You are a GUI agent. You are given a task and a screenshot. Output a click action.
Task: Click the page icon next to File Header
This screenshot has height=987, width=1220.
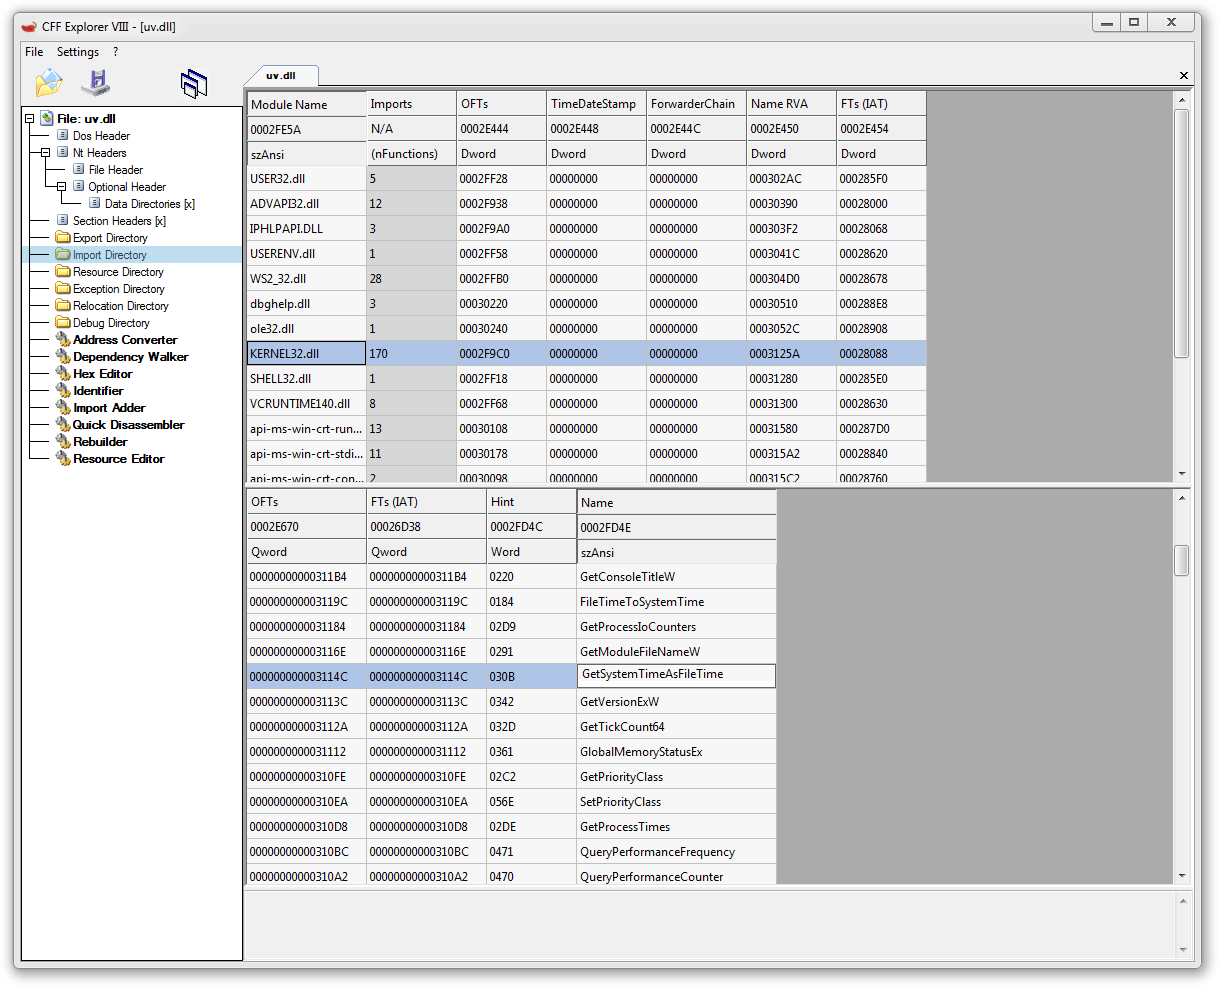pyautogui.click(x=79, y=169)
